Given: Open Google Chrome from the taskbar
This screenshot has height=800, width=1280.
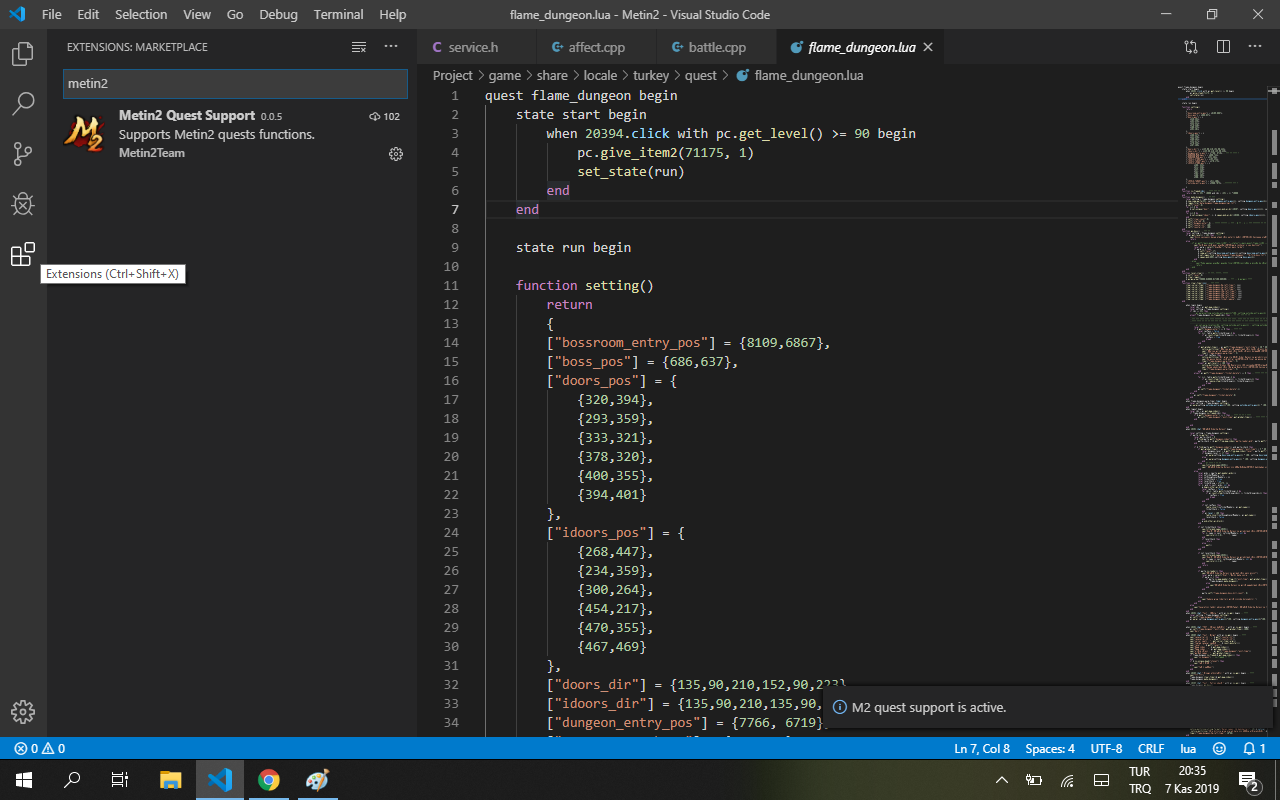Looking at the screenshot, I should coord(268,780).
